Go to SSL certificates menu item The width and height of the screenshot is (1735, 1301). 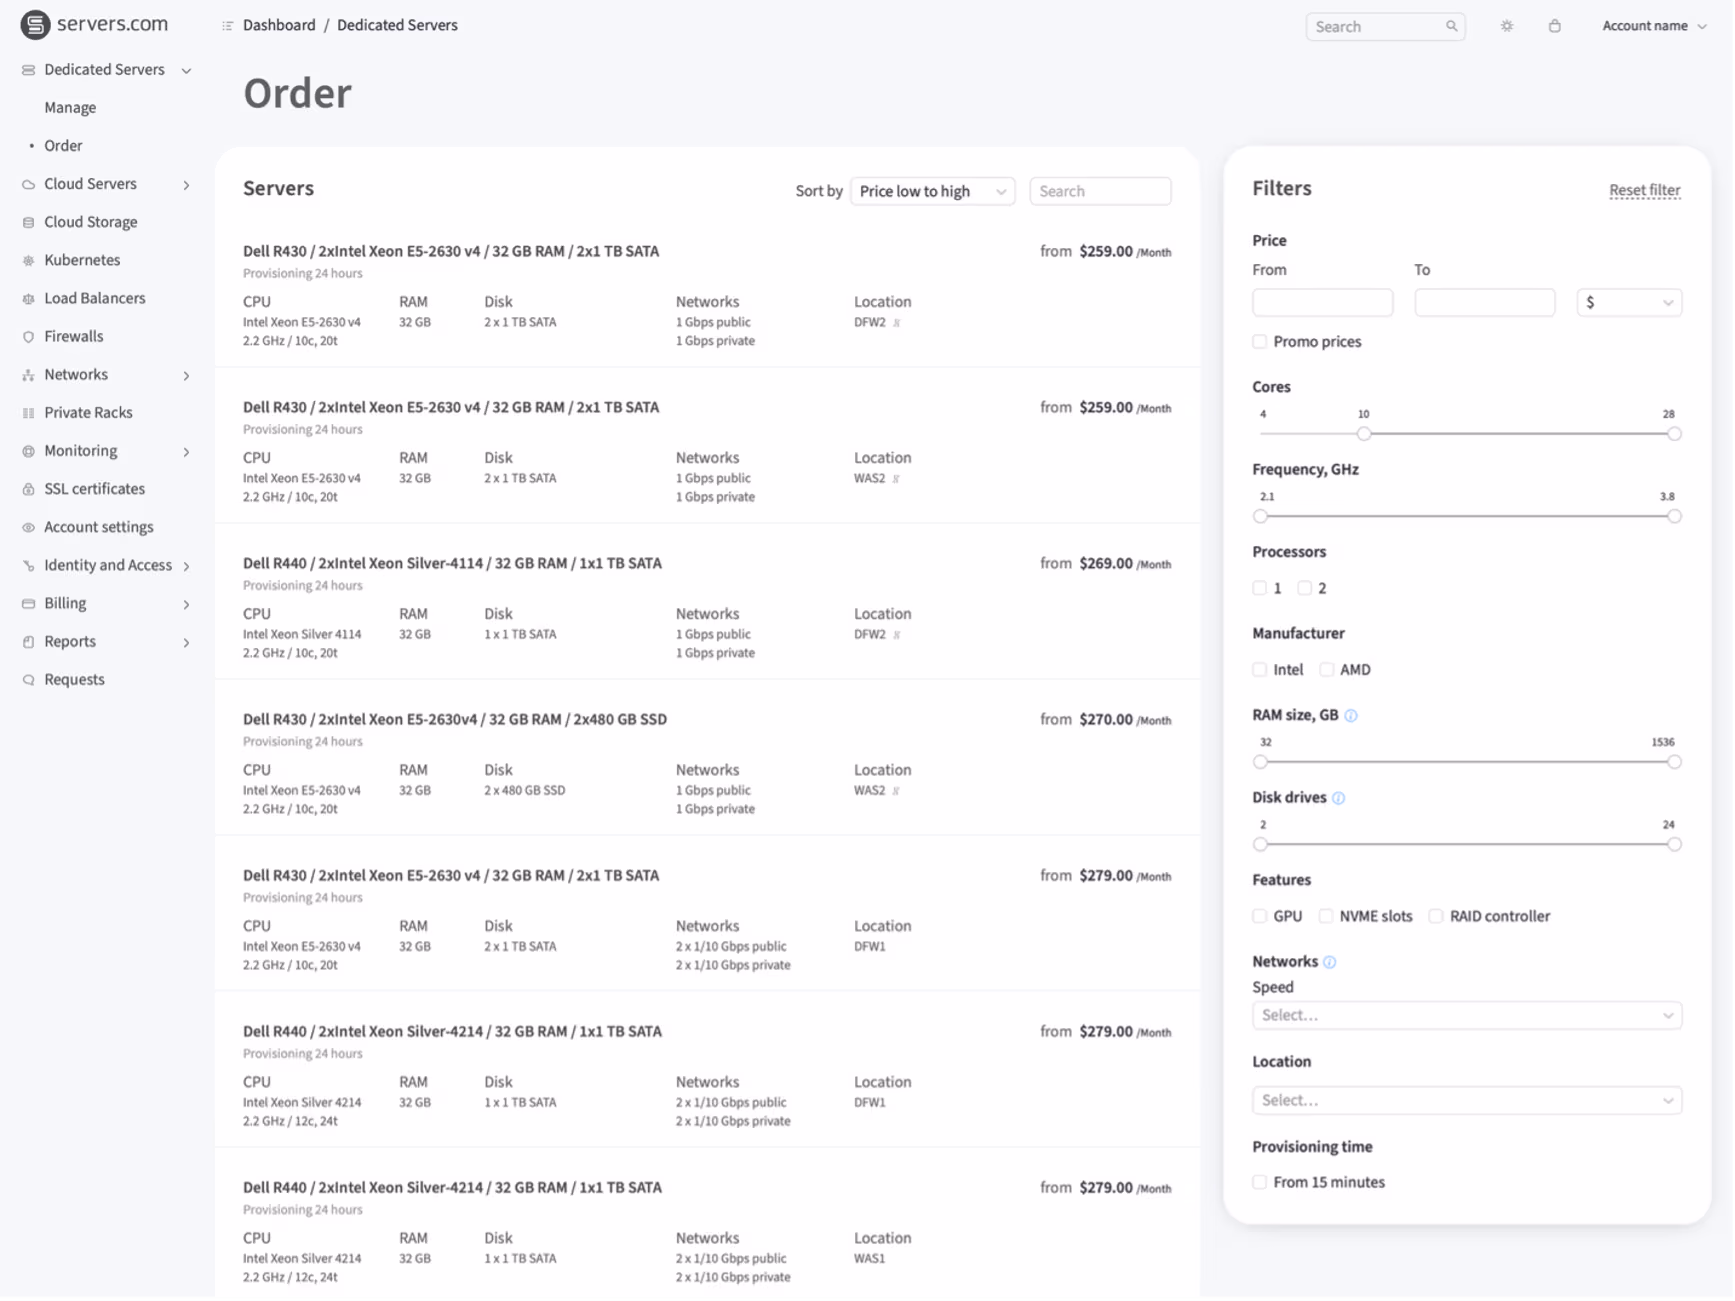pyautogui.click(x=95, y=489)
